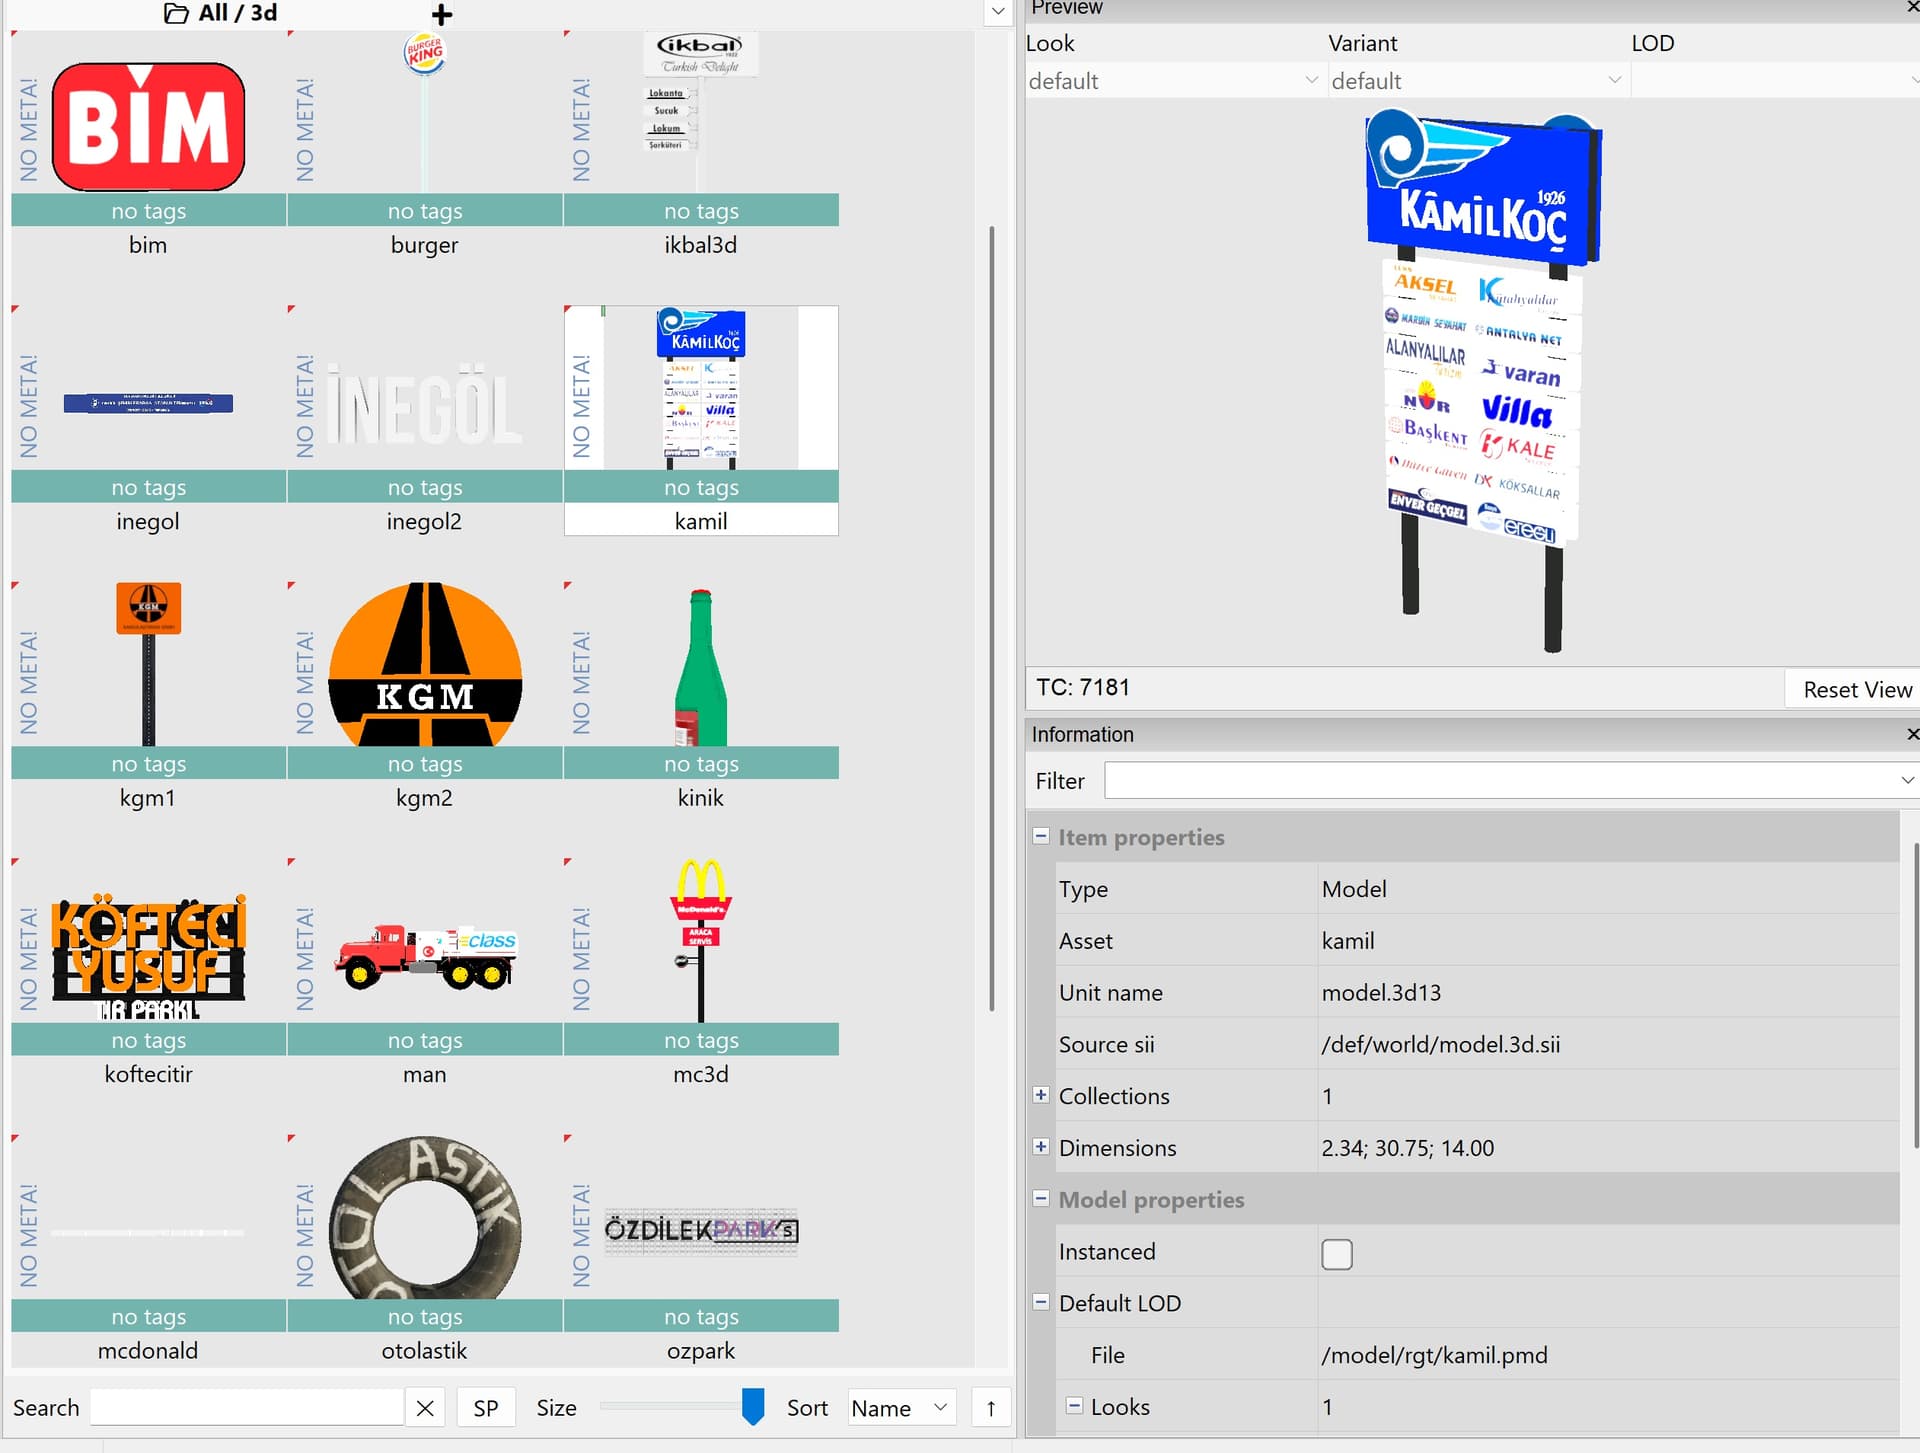Select the mc3d sign thumbnail
Image resolution: width=1920 pixels, height=1453 pixels.
(x=700, y=940)
